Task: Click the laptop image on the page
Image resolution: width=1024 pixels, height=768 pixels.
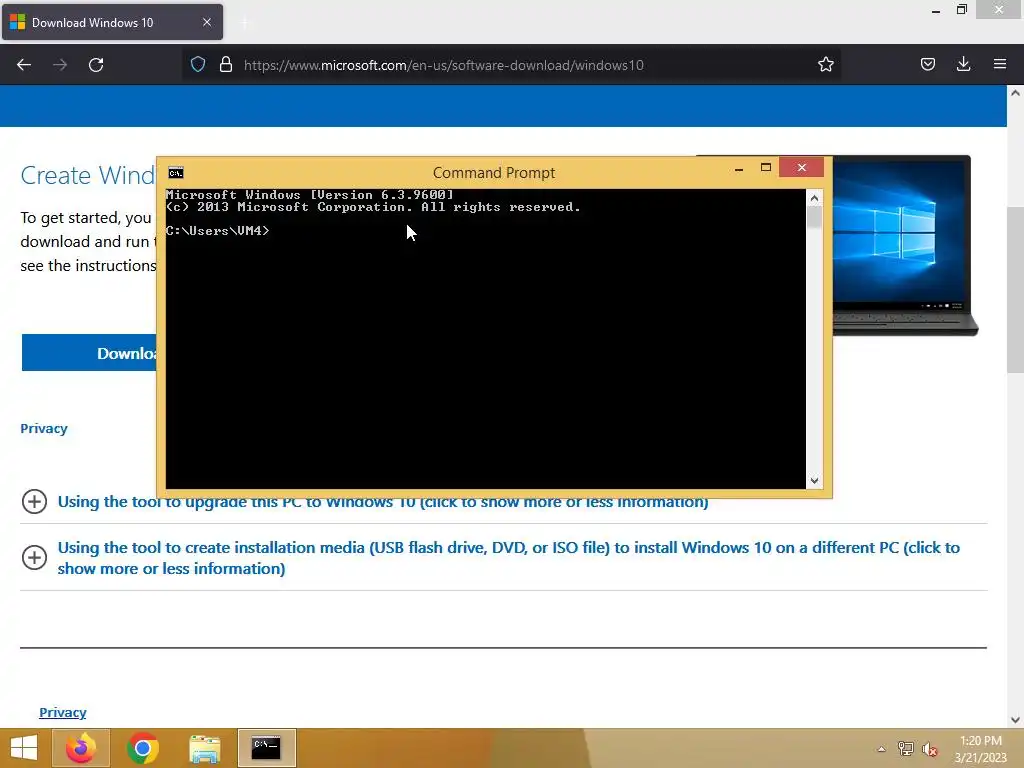Action: 904,246
